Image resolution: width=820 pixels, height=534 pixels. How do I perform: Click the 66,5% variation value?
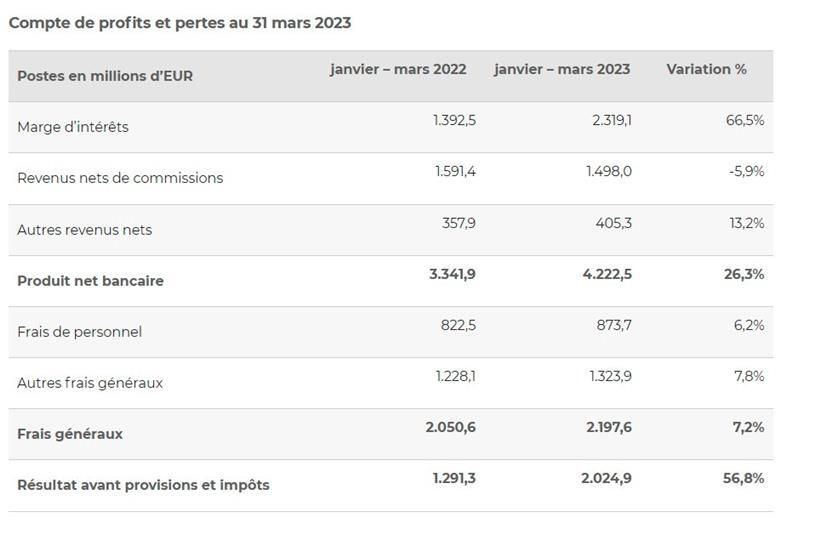pos(745,120)
